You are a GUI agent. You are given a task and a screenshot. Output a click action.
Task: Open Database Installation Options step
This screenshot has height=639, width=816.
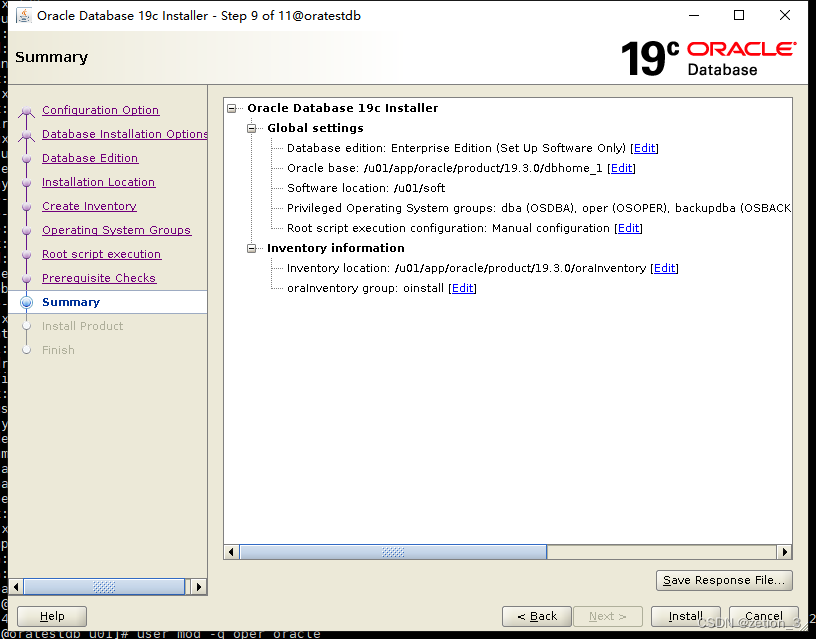point(125,134)
